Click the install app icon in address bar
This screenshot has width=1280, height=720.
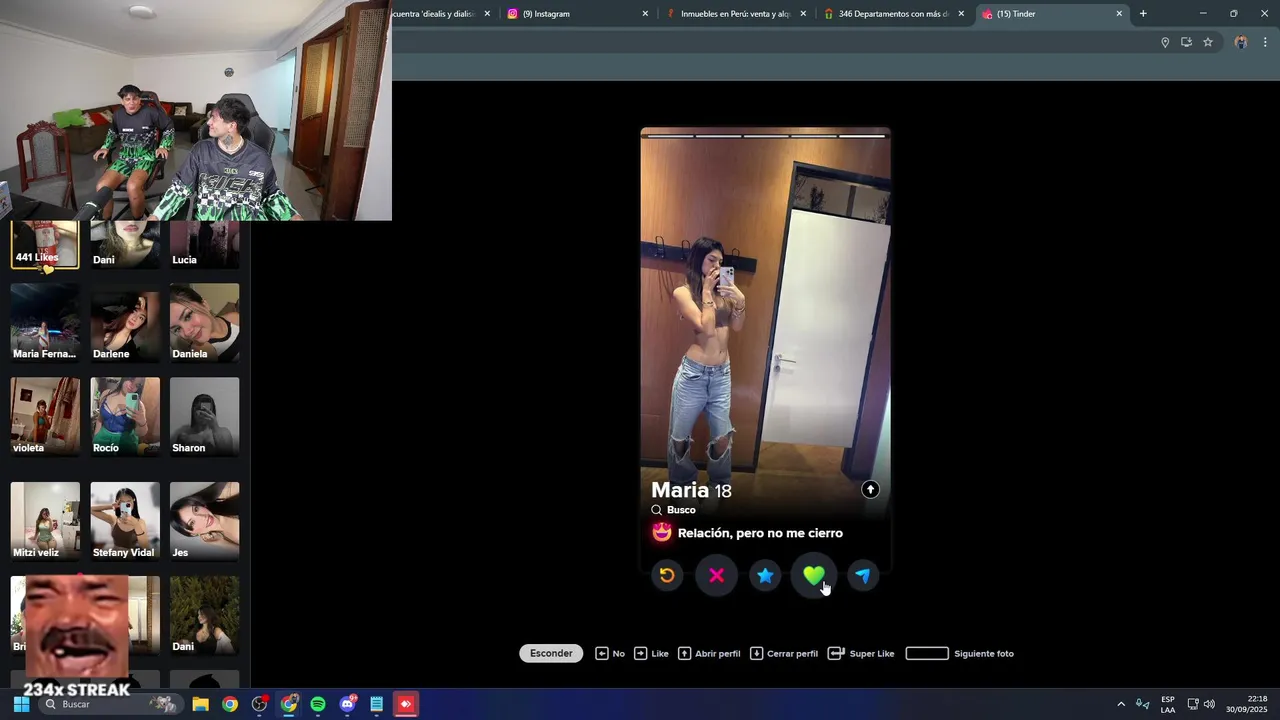tap(1186, 42)
